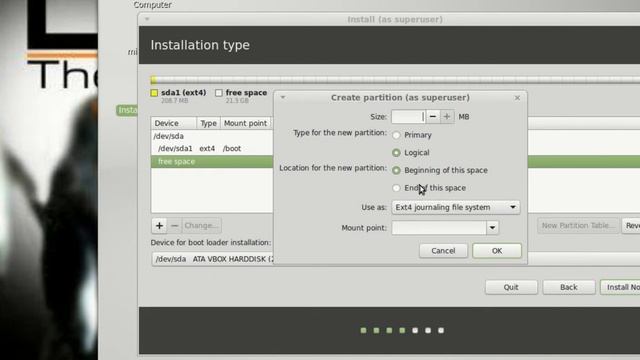
Task: Choose Beginning of this space location
Action: pyautogui.click(x=396, y=170)
